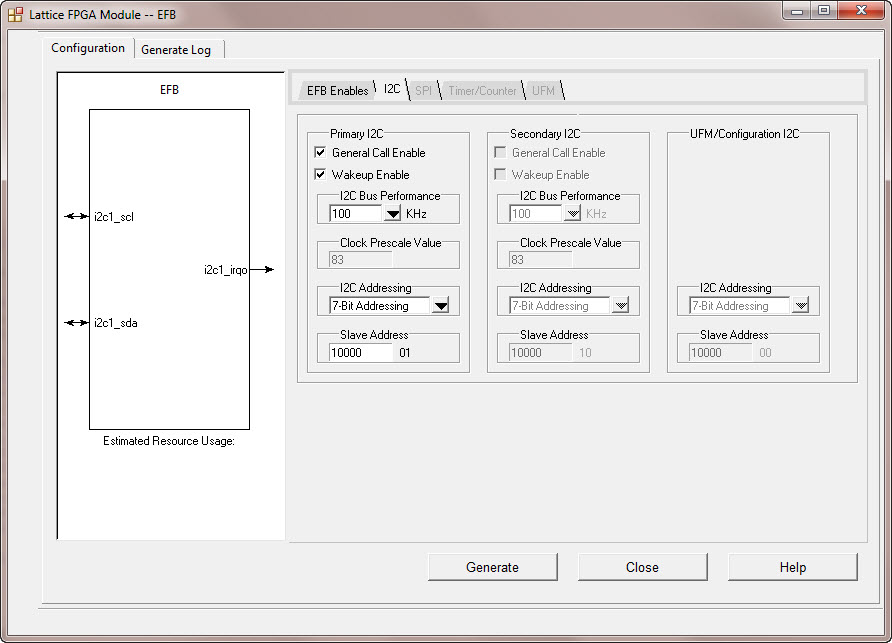
Task: Close the window with the X button
Action: point(861,11)
